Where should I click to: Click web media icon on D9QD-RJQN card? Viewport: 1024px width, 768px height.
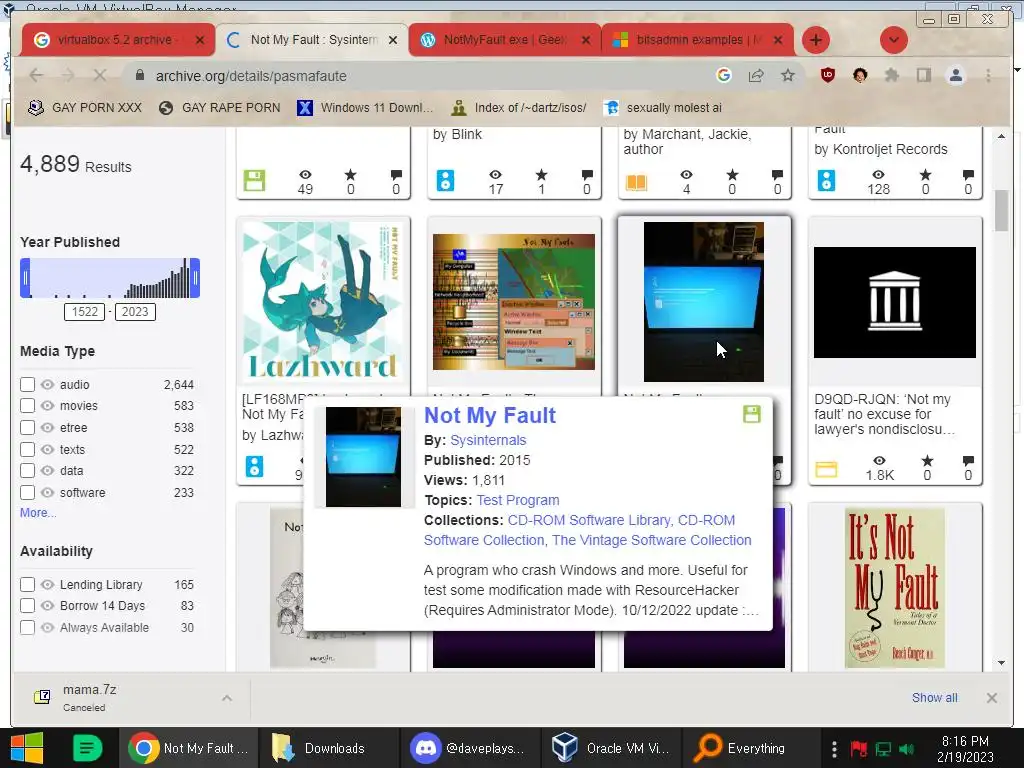coord(826,470)
